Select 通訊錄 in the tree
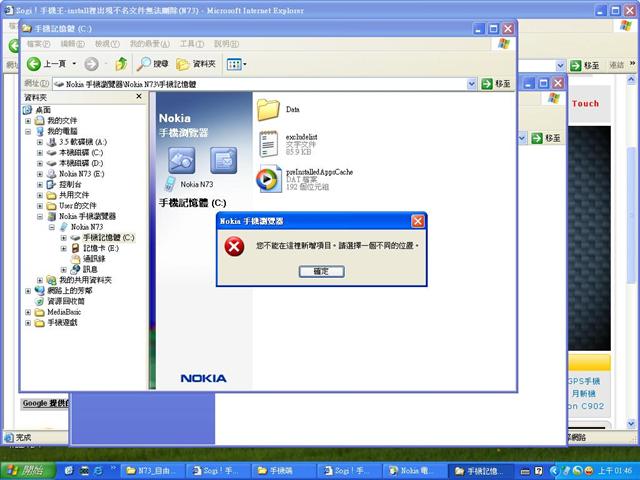The width and height of the screenshot is (640, 480). click(x=94, y=259)
